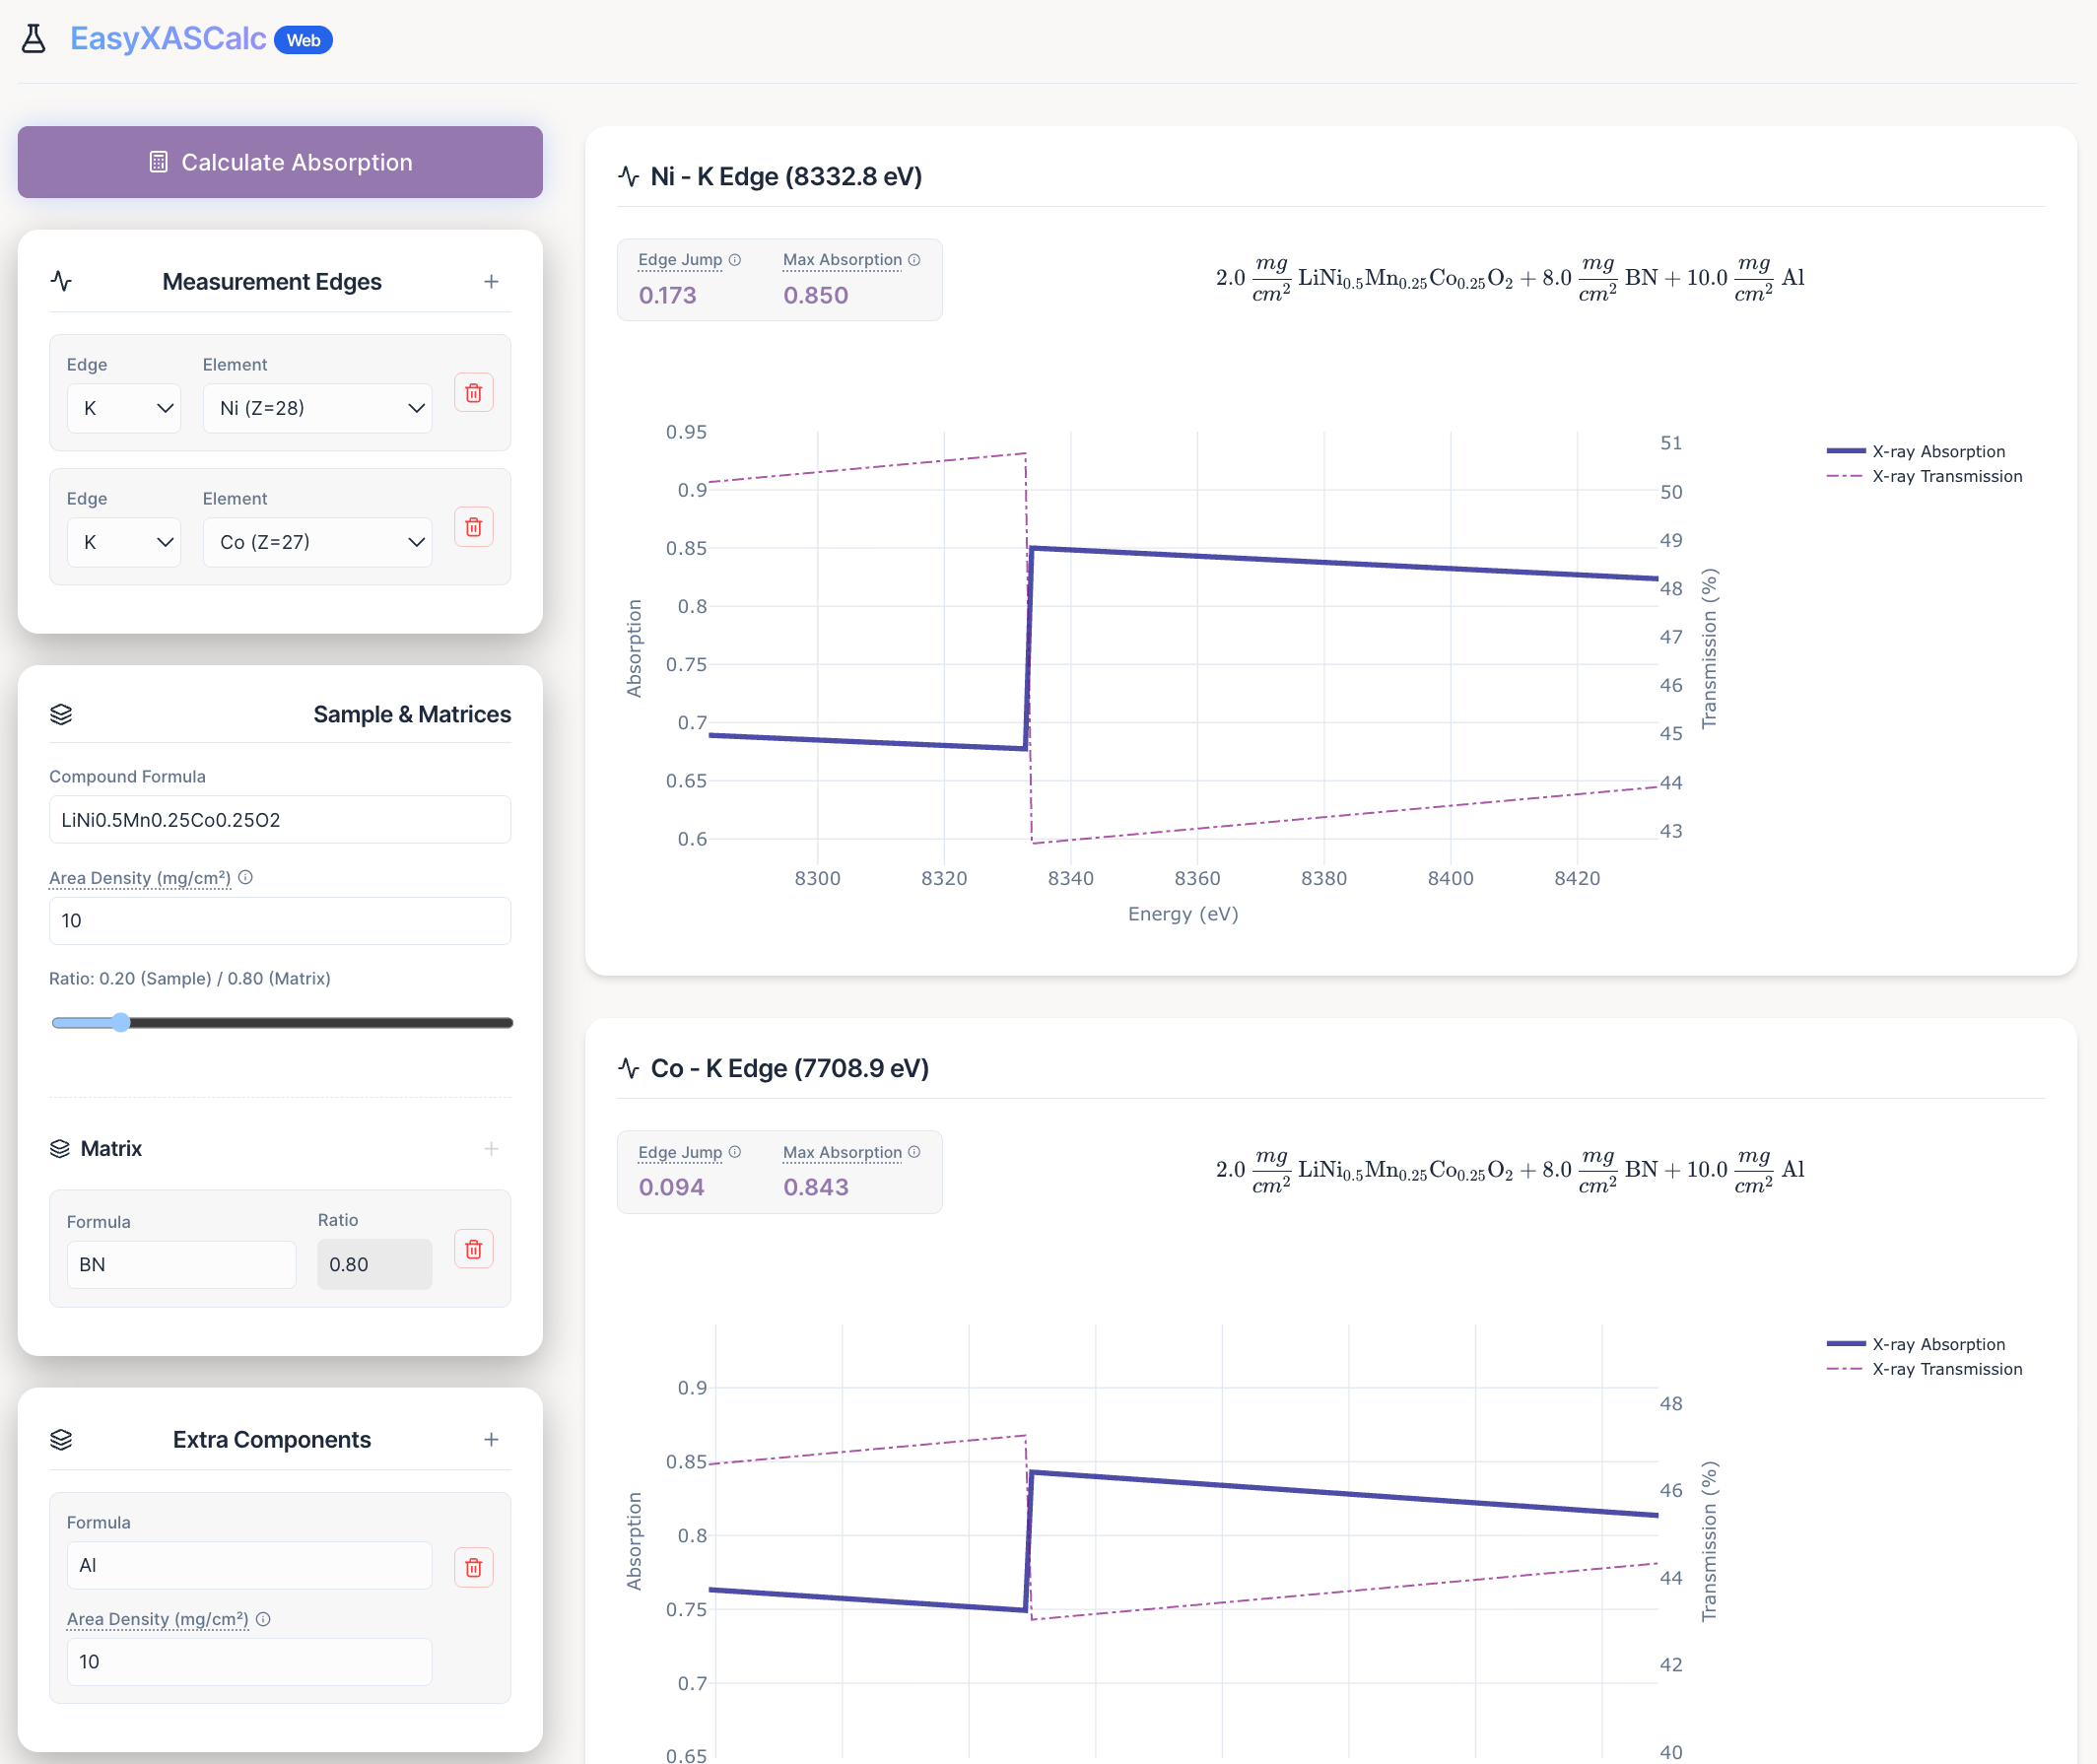Toggle X-ray Absorption trace in Ni chart legend
The height and width of the screenshot is (1764, 2097).
(x=1937, y=451)
